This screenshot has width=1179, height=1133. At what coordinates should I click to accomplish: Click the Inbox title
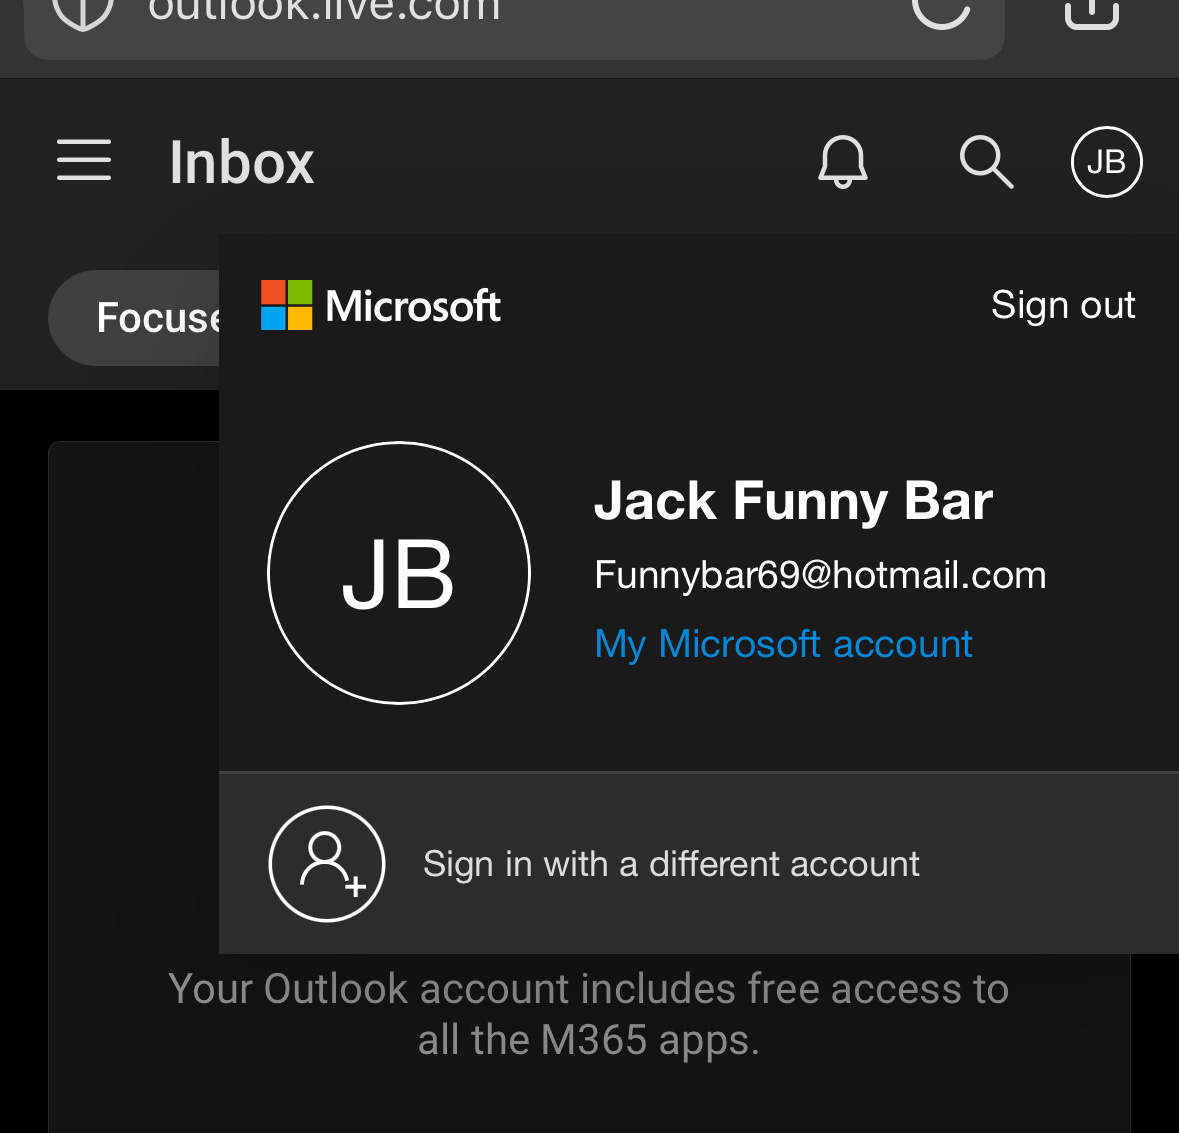click(x=241, y=162)
